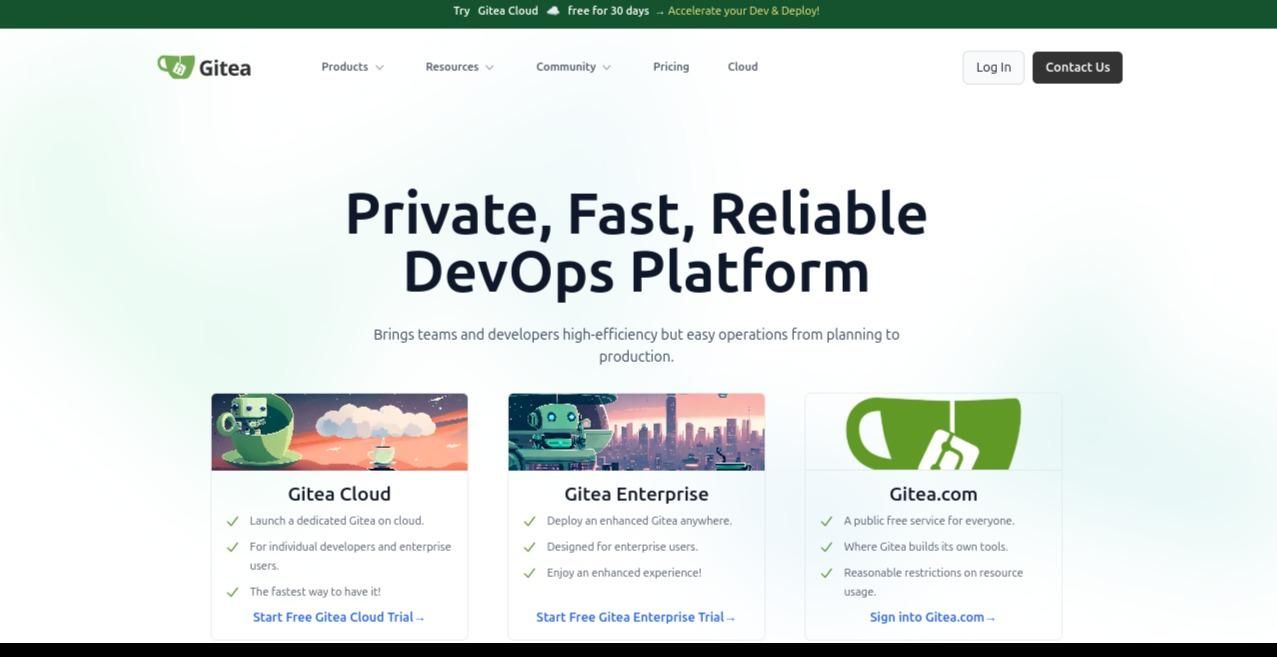The width and height of the screenshot is (1277, 657).
Task: Open the Community menu
Action: point(573,67)
